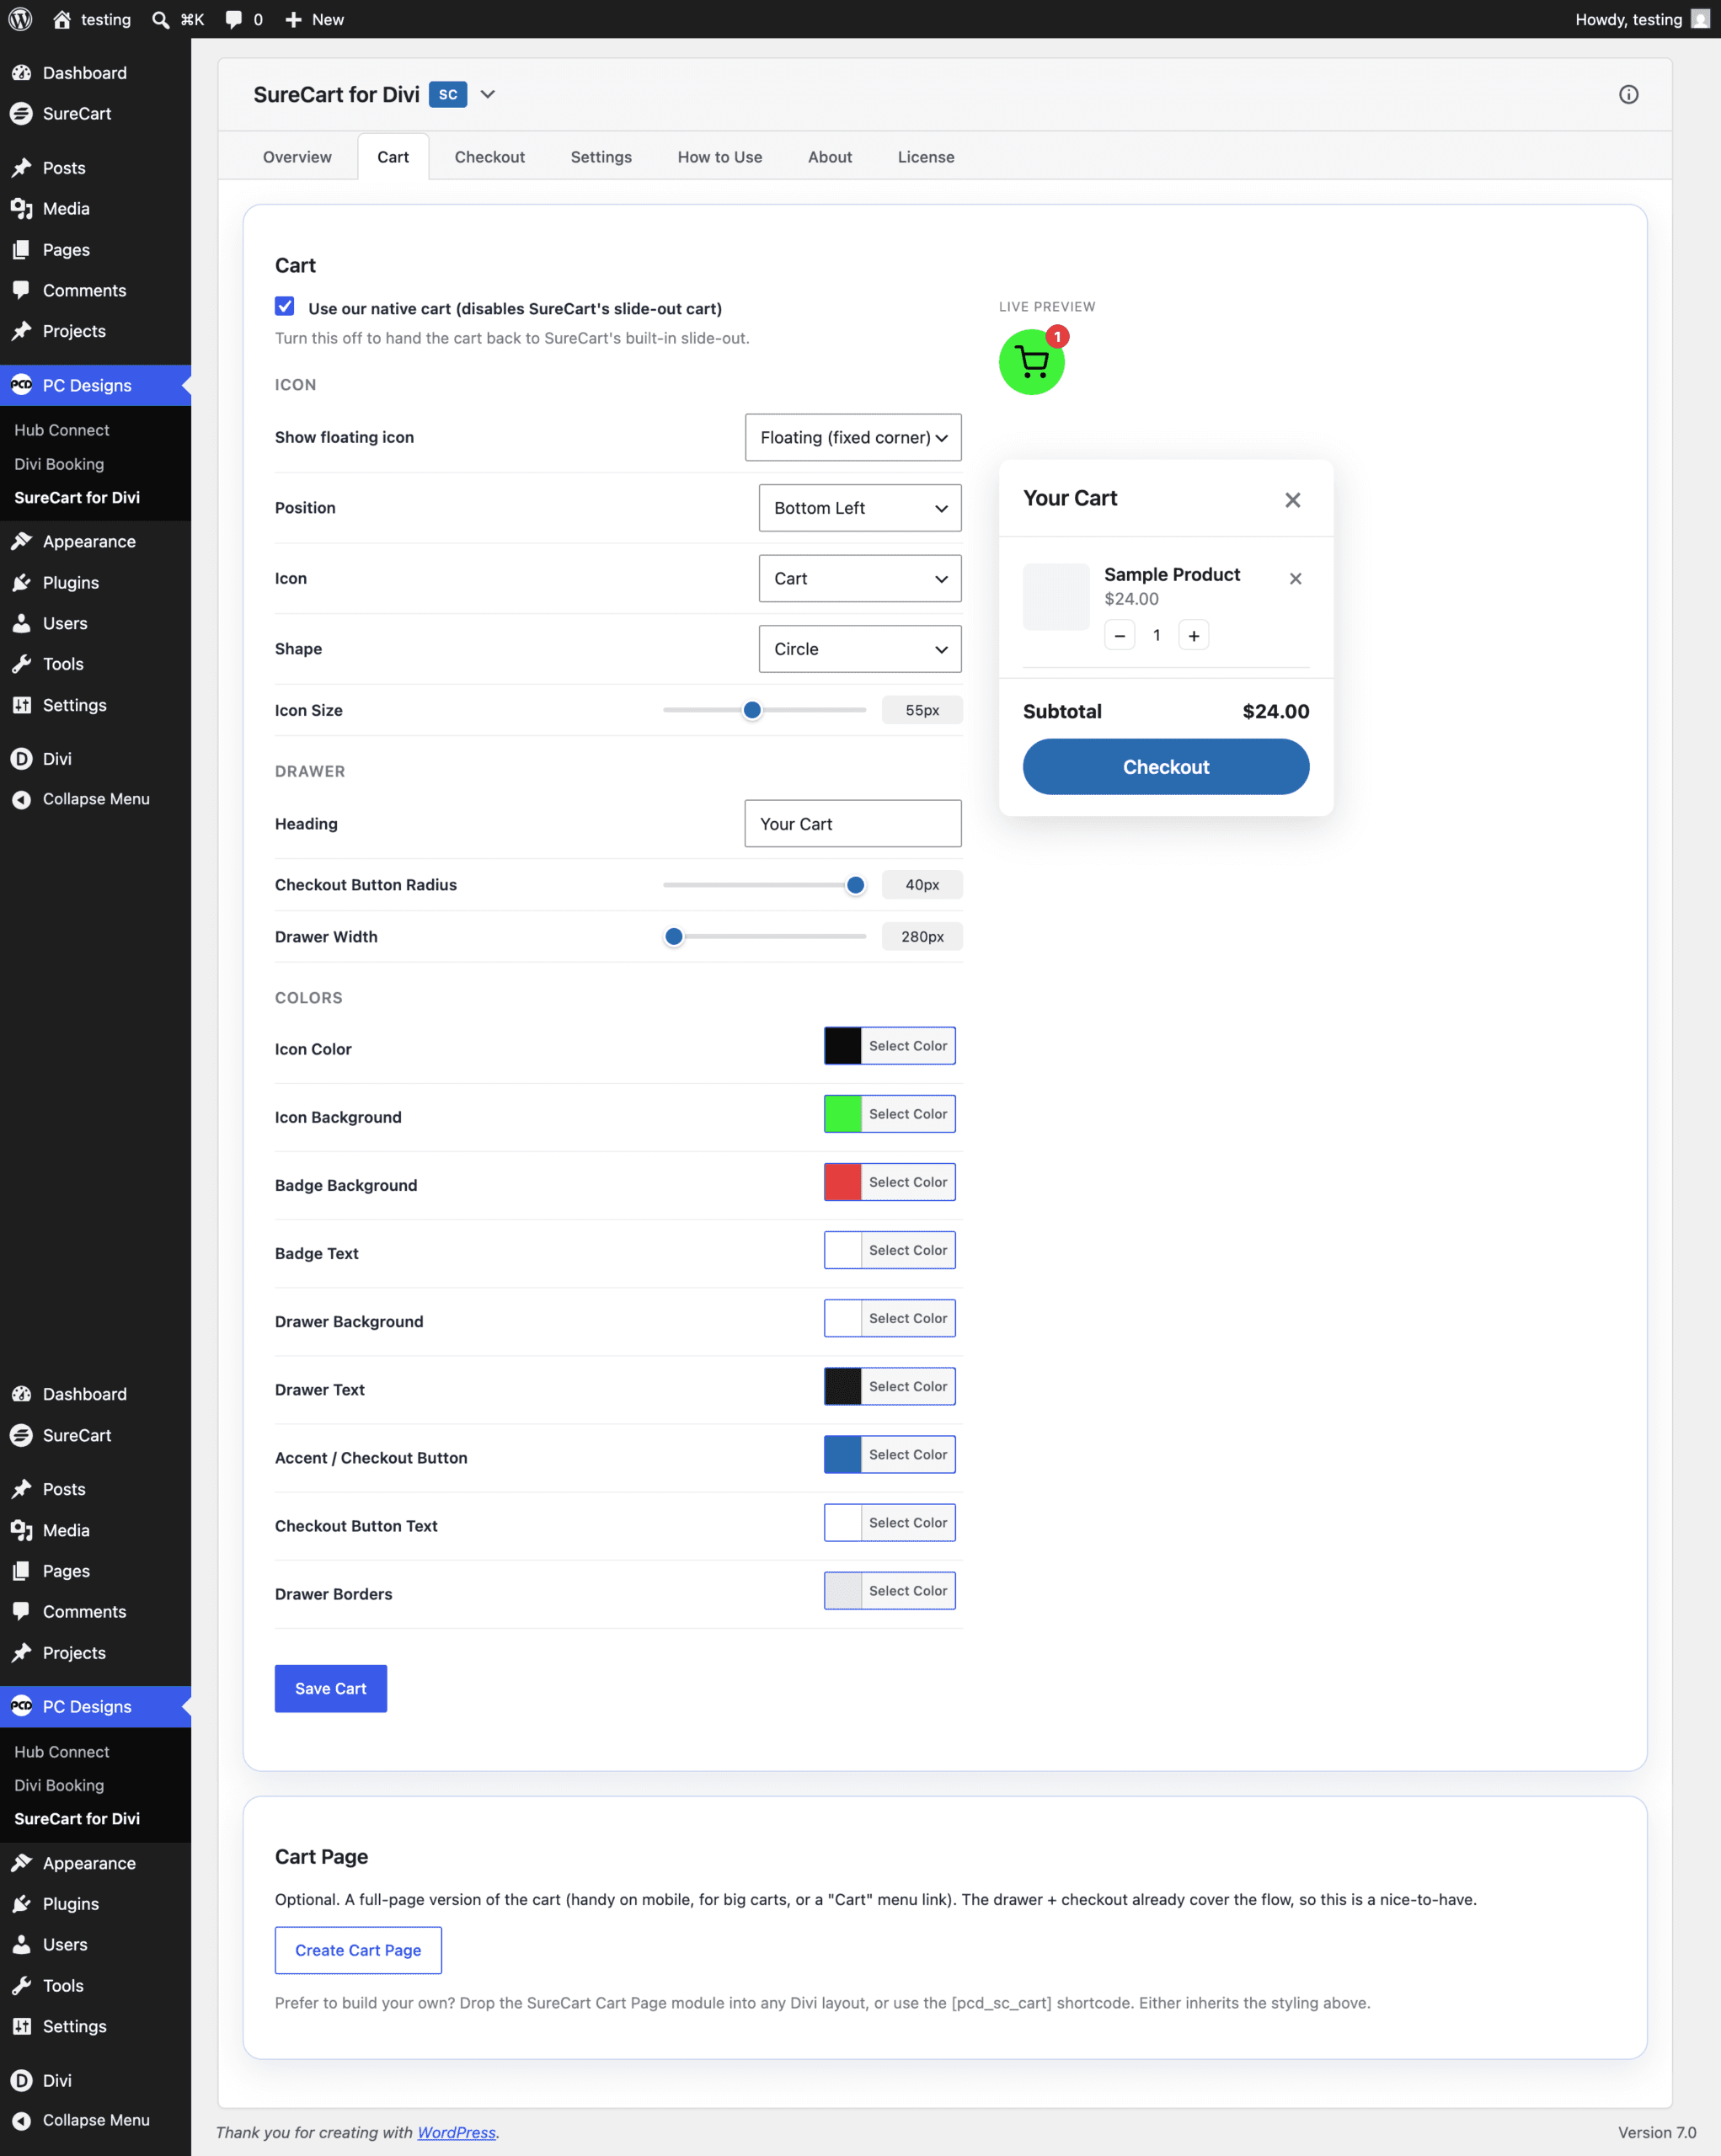This screenshot has width=1721, height=2156.
Task: Follow the WordPress footer link
Action: (x=456, y=2132)
